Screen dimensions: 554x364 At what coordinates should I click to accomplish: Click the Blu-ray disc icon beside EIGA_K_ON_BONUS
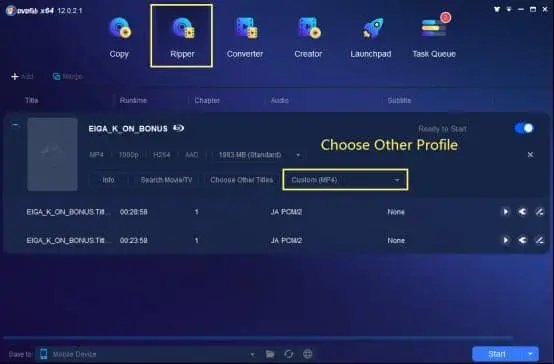point(178,128)
